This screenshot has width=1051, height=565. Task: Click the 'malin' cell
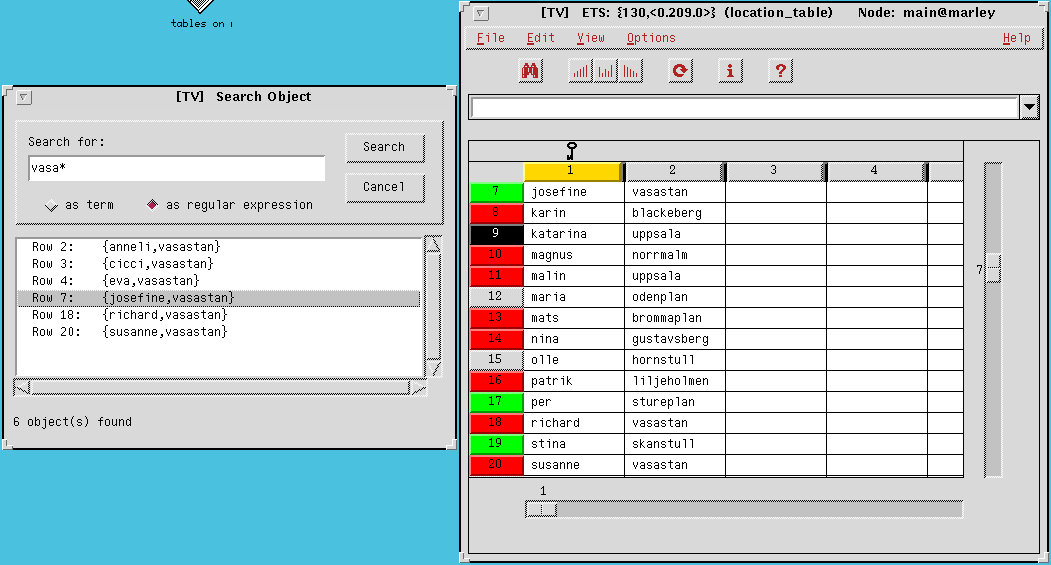point(574,276)
